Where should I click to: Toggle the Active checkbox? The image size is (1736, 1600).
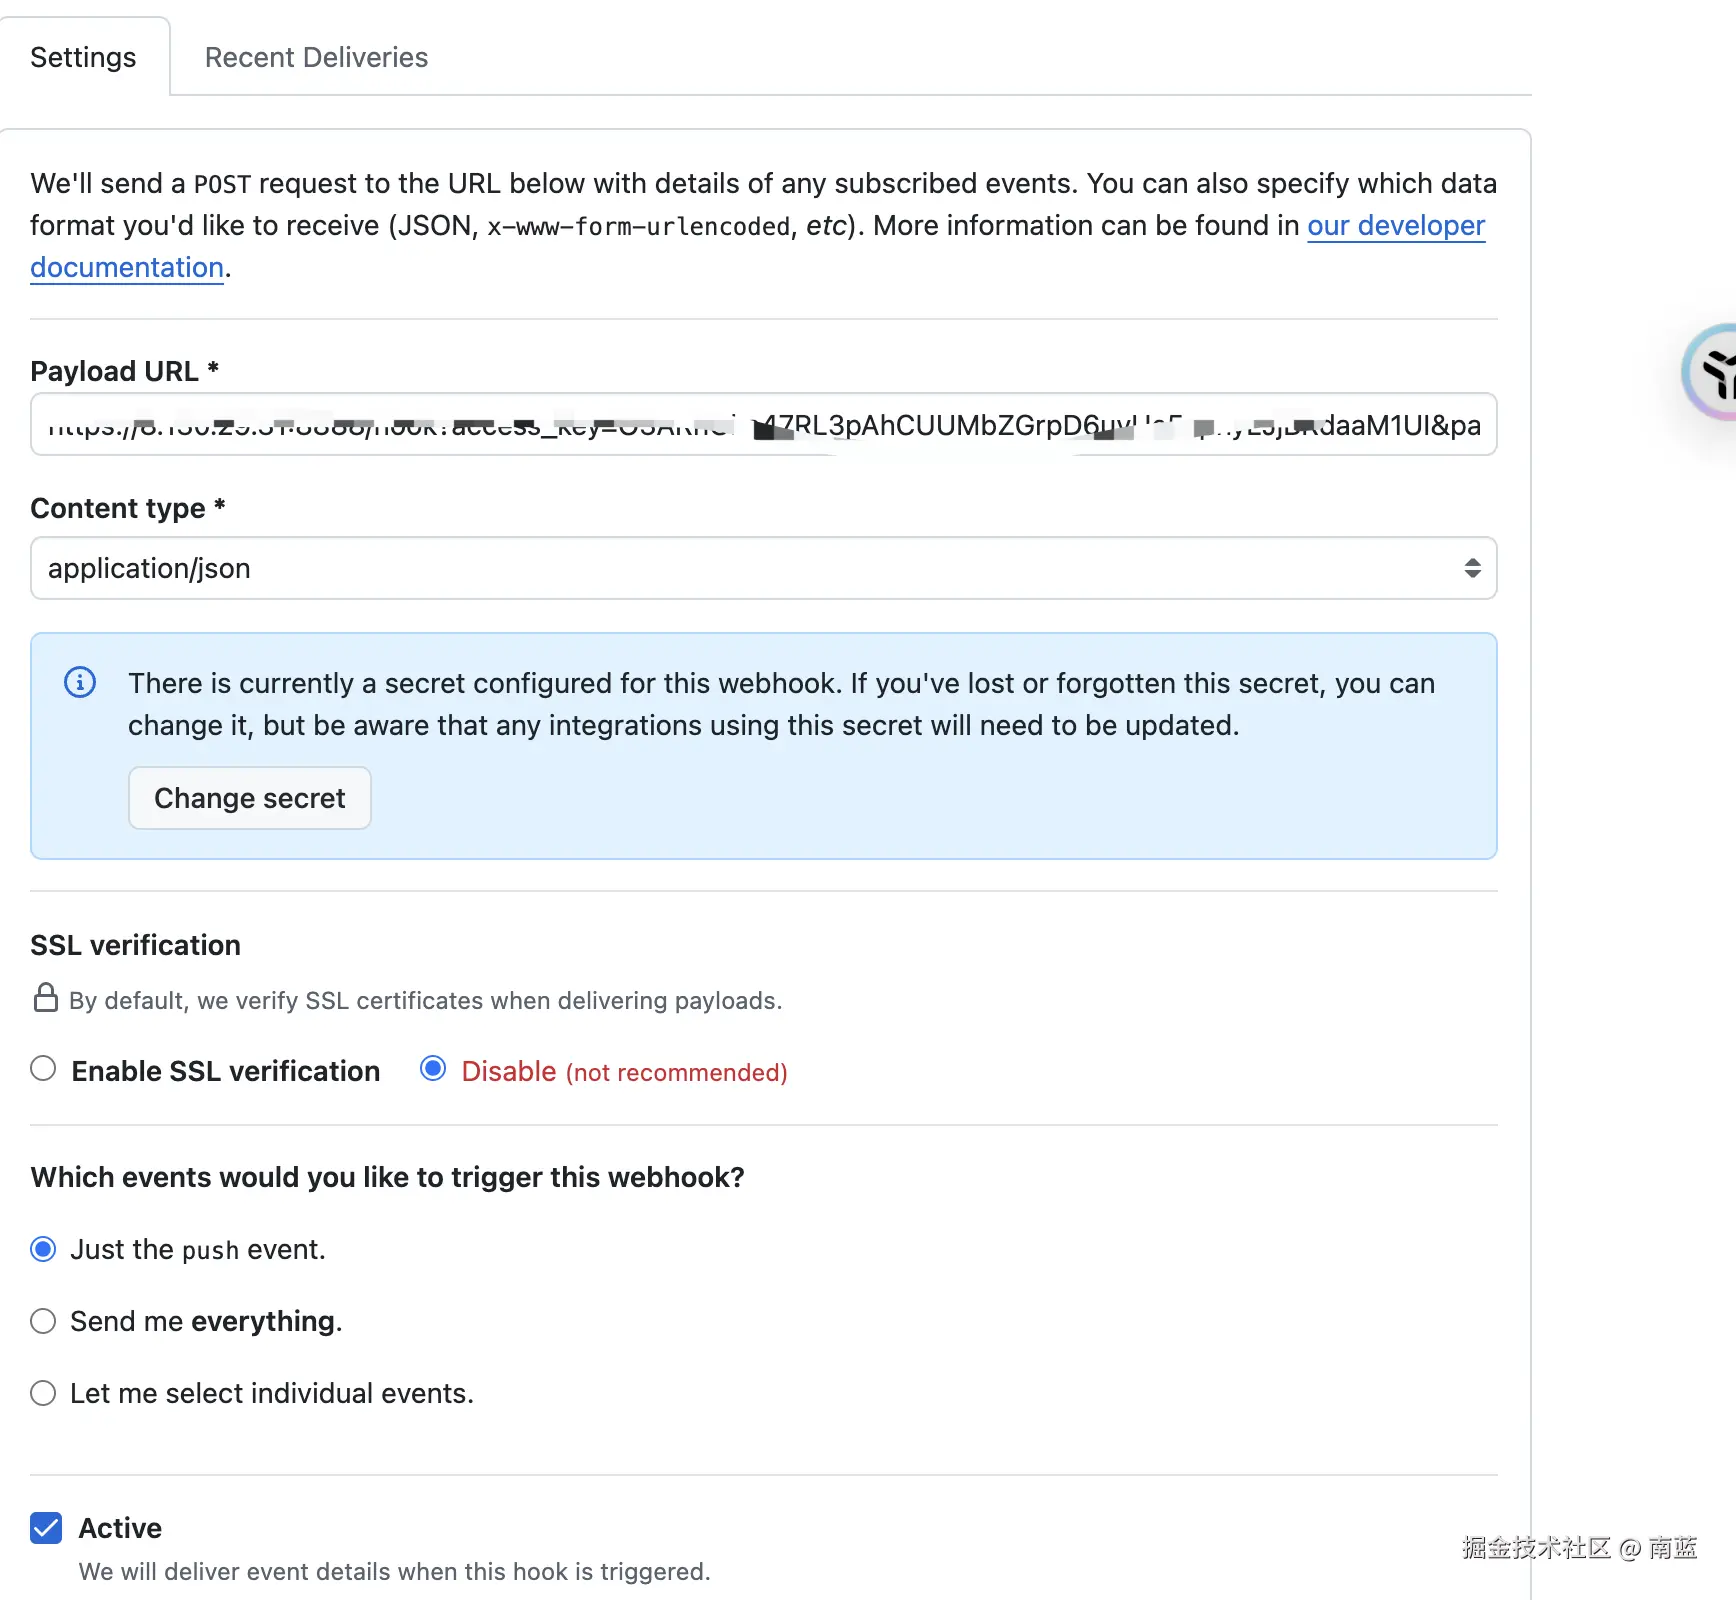click(46, 1528)
